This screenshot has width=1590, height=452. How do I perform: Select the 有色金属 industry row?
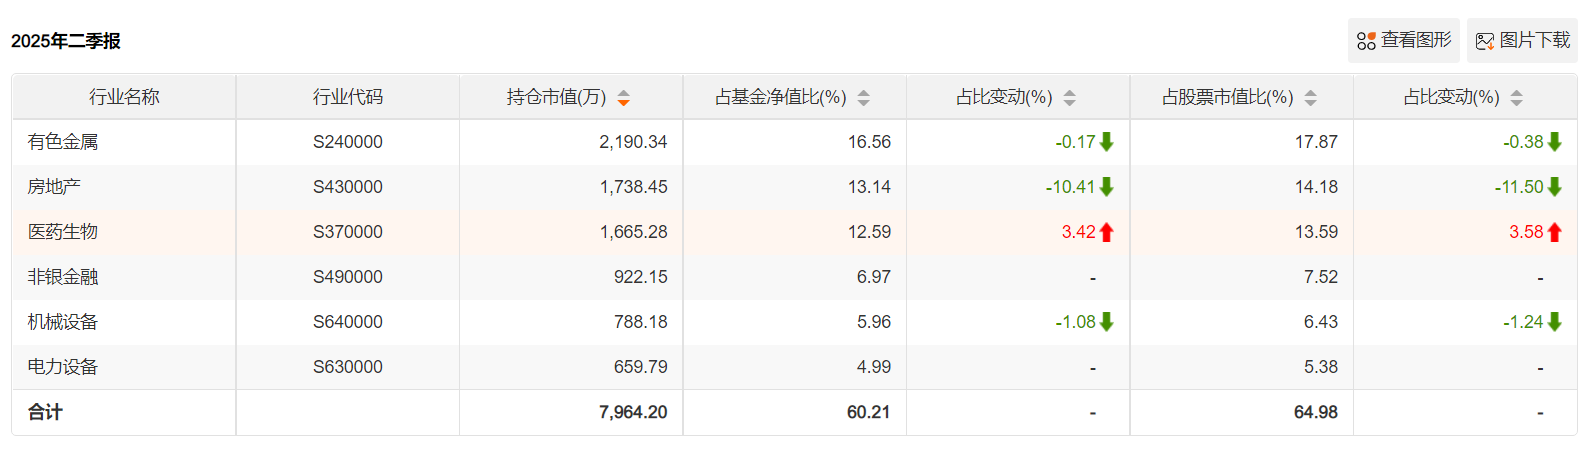[x=795, y=142]
